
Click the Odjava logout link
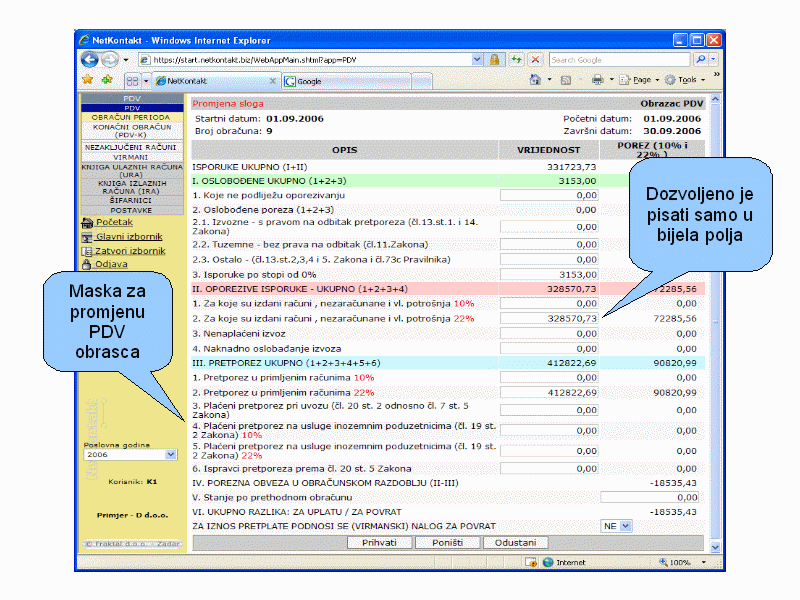tap(111, 264)
